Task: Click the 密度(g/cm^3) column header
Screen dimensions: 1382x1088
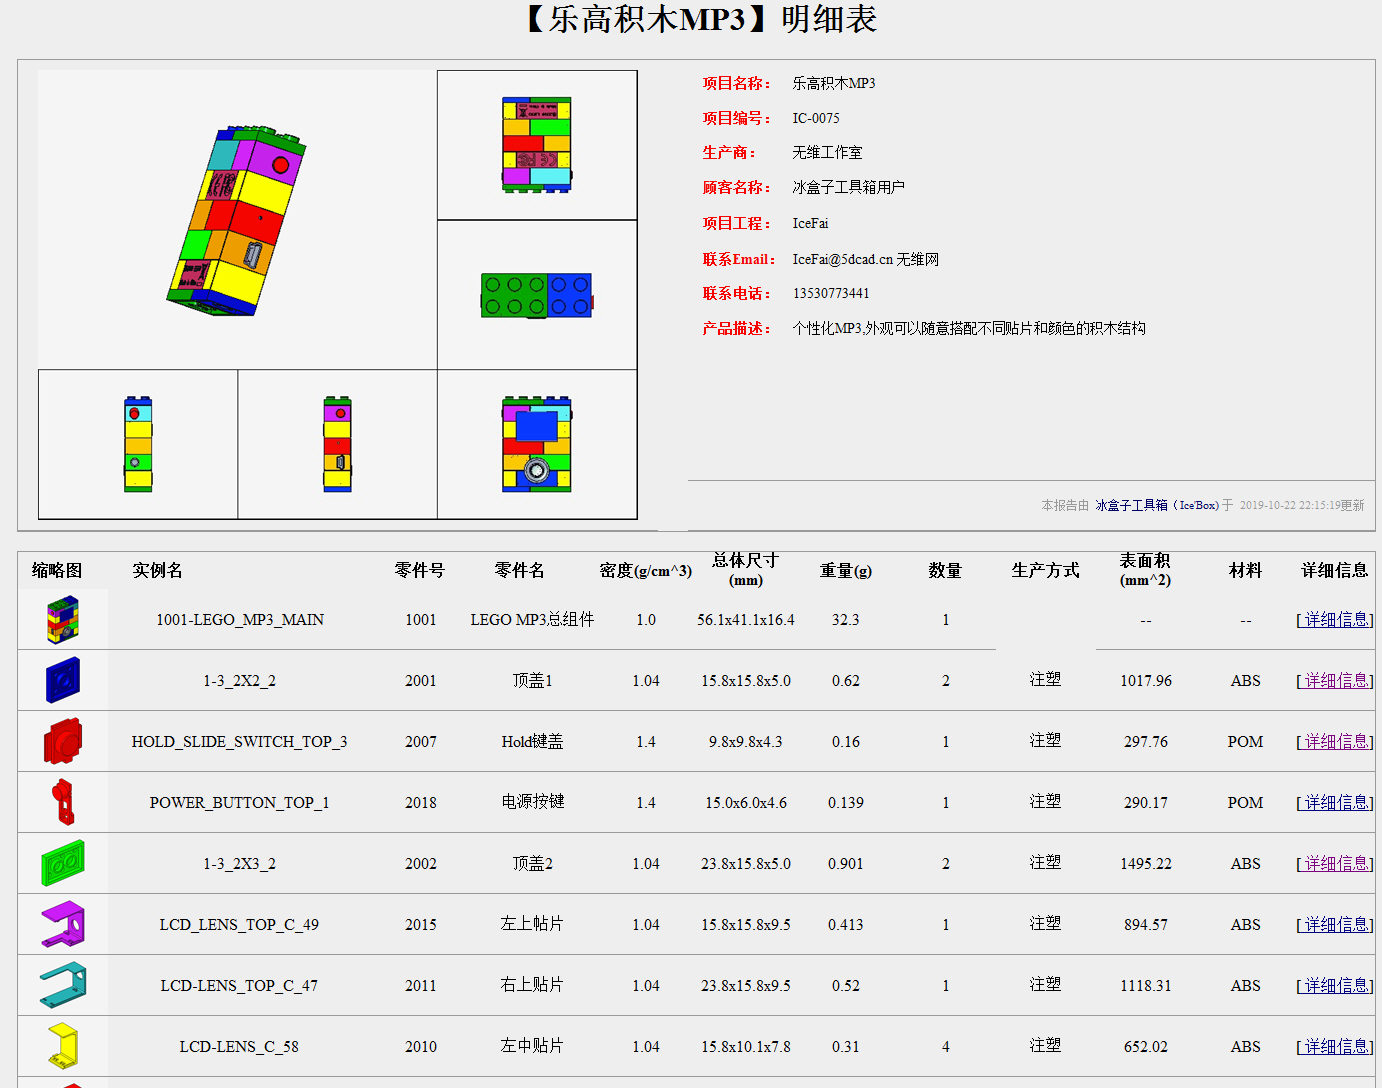Action: coord(646,571)
